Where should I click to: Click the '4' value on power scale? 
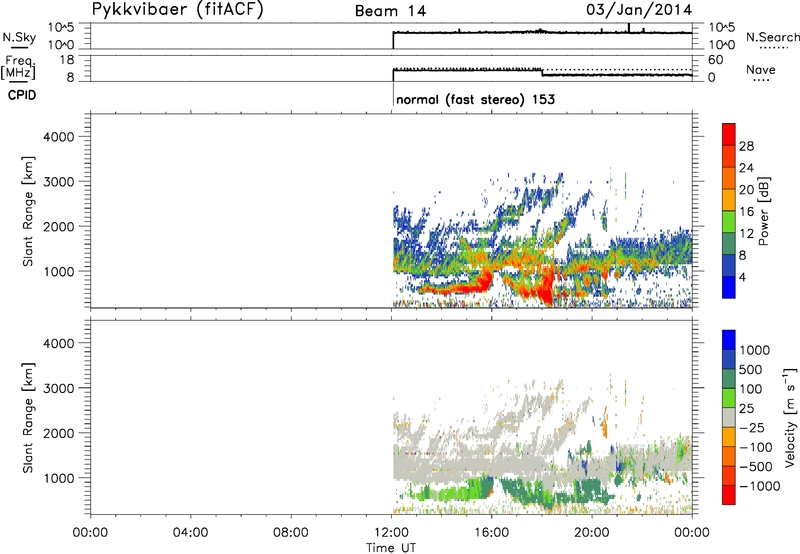click(742, 277)
